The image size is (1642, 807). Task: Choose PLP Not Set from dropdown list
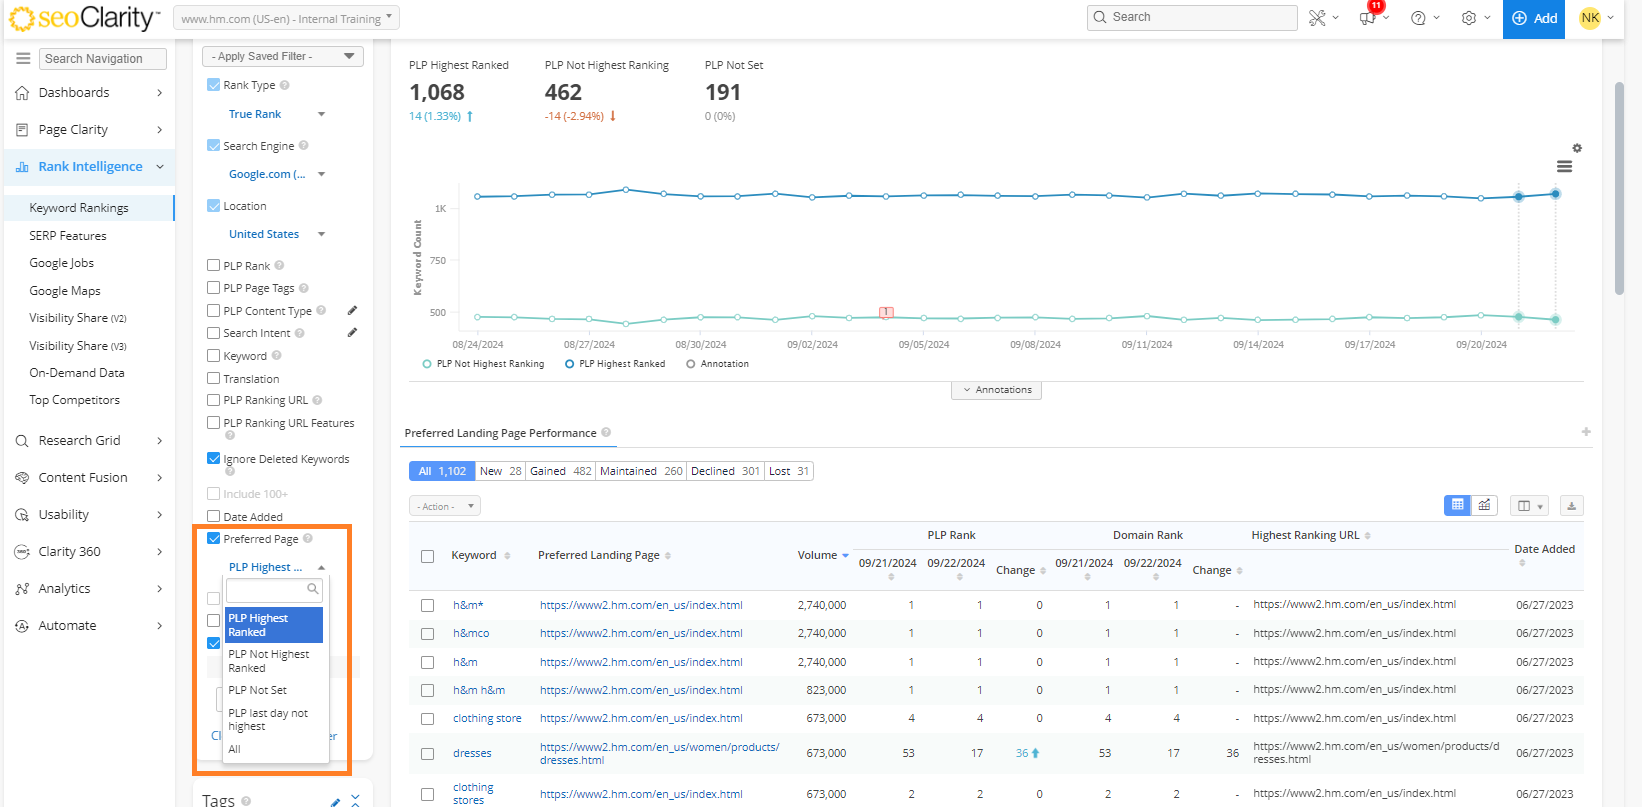tap(257, 690)
